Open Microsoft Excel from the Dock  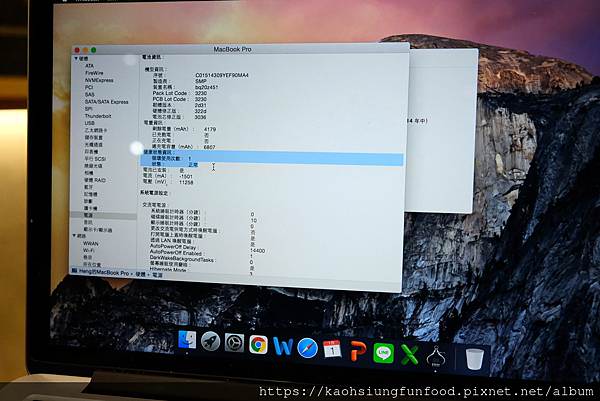409,354
